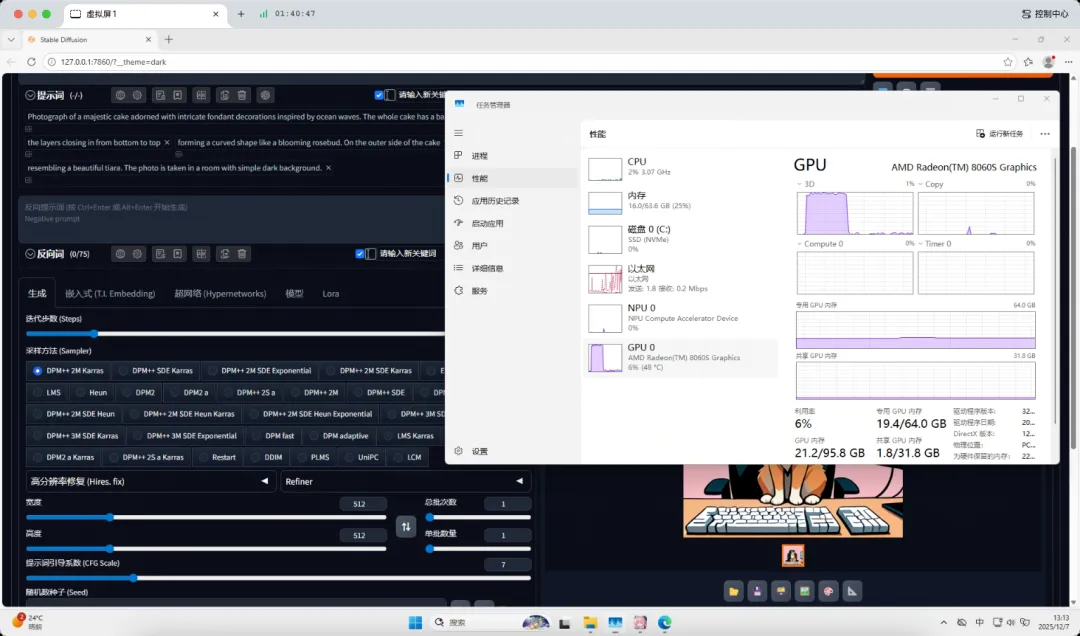
Task: Click the browser page refresh icon
Action: pyautogui.click(x=31, y=61)
